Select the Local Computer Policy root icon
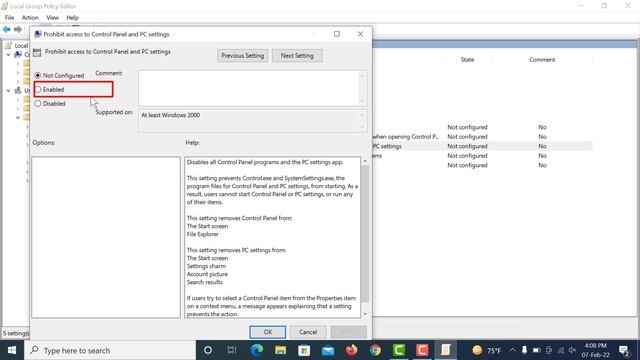This screenshot has width=640, height=360. click(x=9, y=45)
